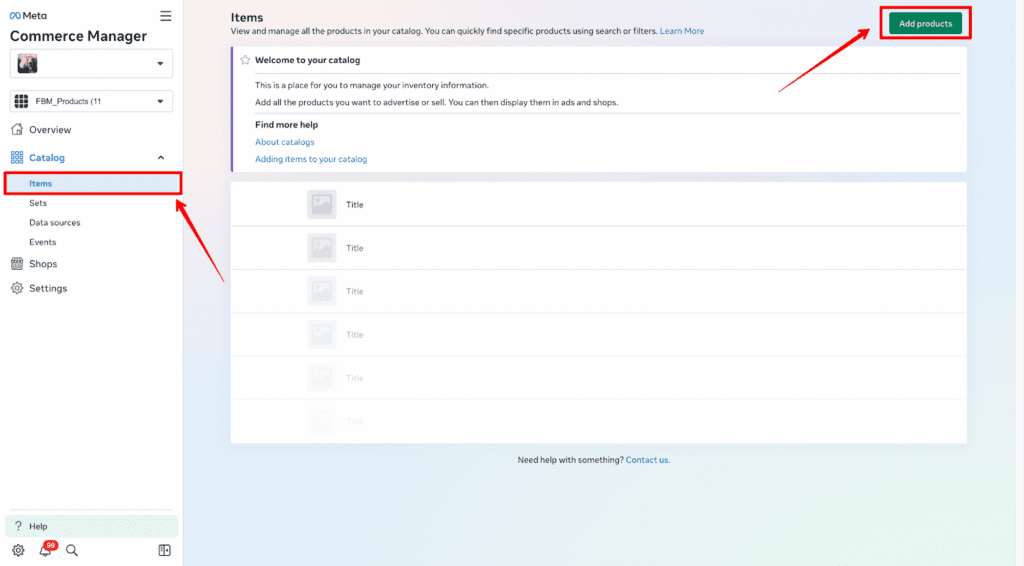
Task: Click the Meta logo
Action: [x=28, y=16]
